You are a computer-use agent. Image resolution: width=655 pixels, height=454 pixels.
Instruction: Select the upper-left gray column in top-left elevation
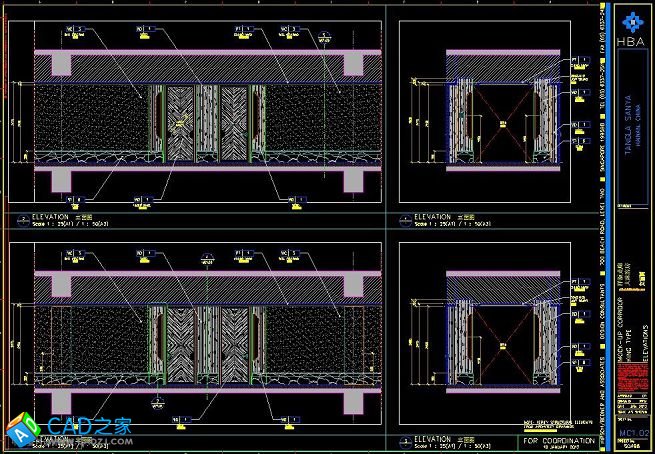61,63
